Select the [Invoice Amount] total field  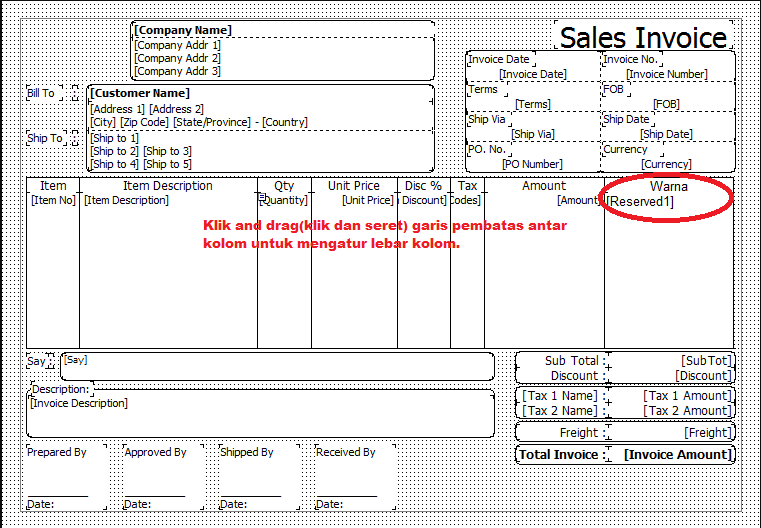pos(677,455)
